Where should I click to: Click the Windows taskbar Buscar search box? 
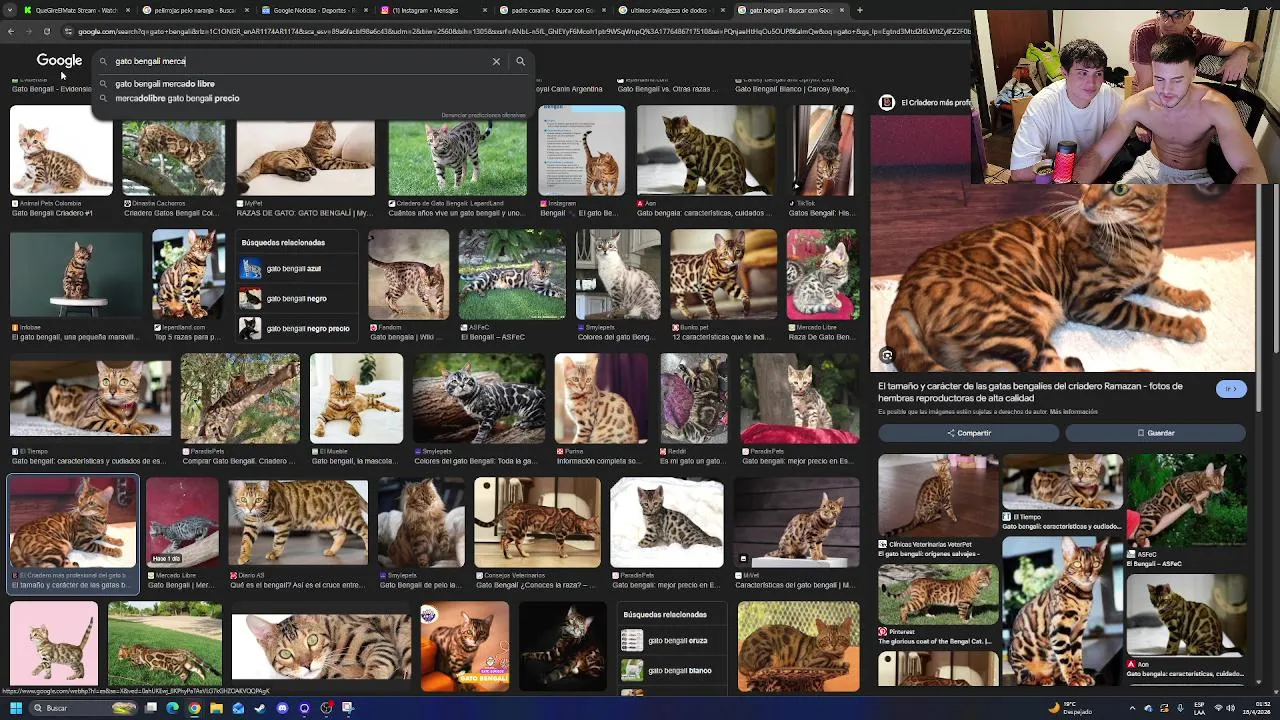click(x=82, y=708)
